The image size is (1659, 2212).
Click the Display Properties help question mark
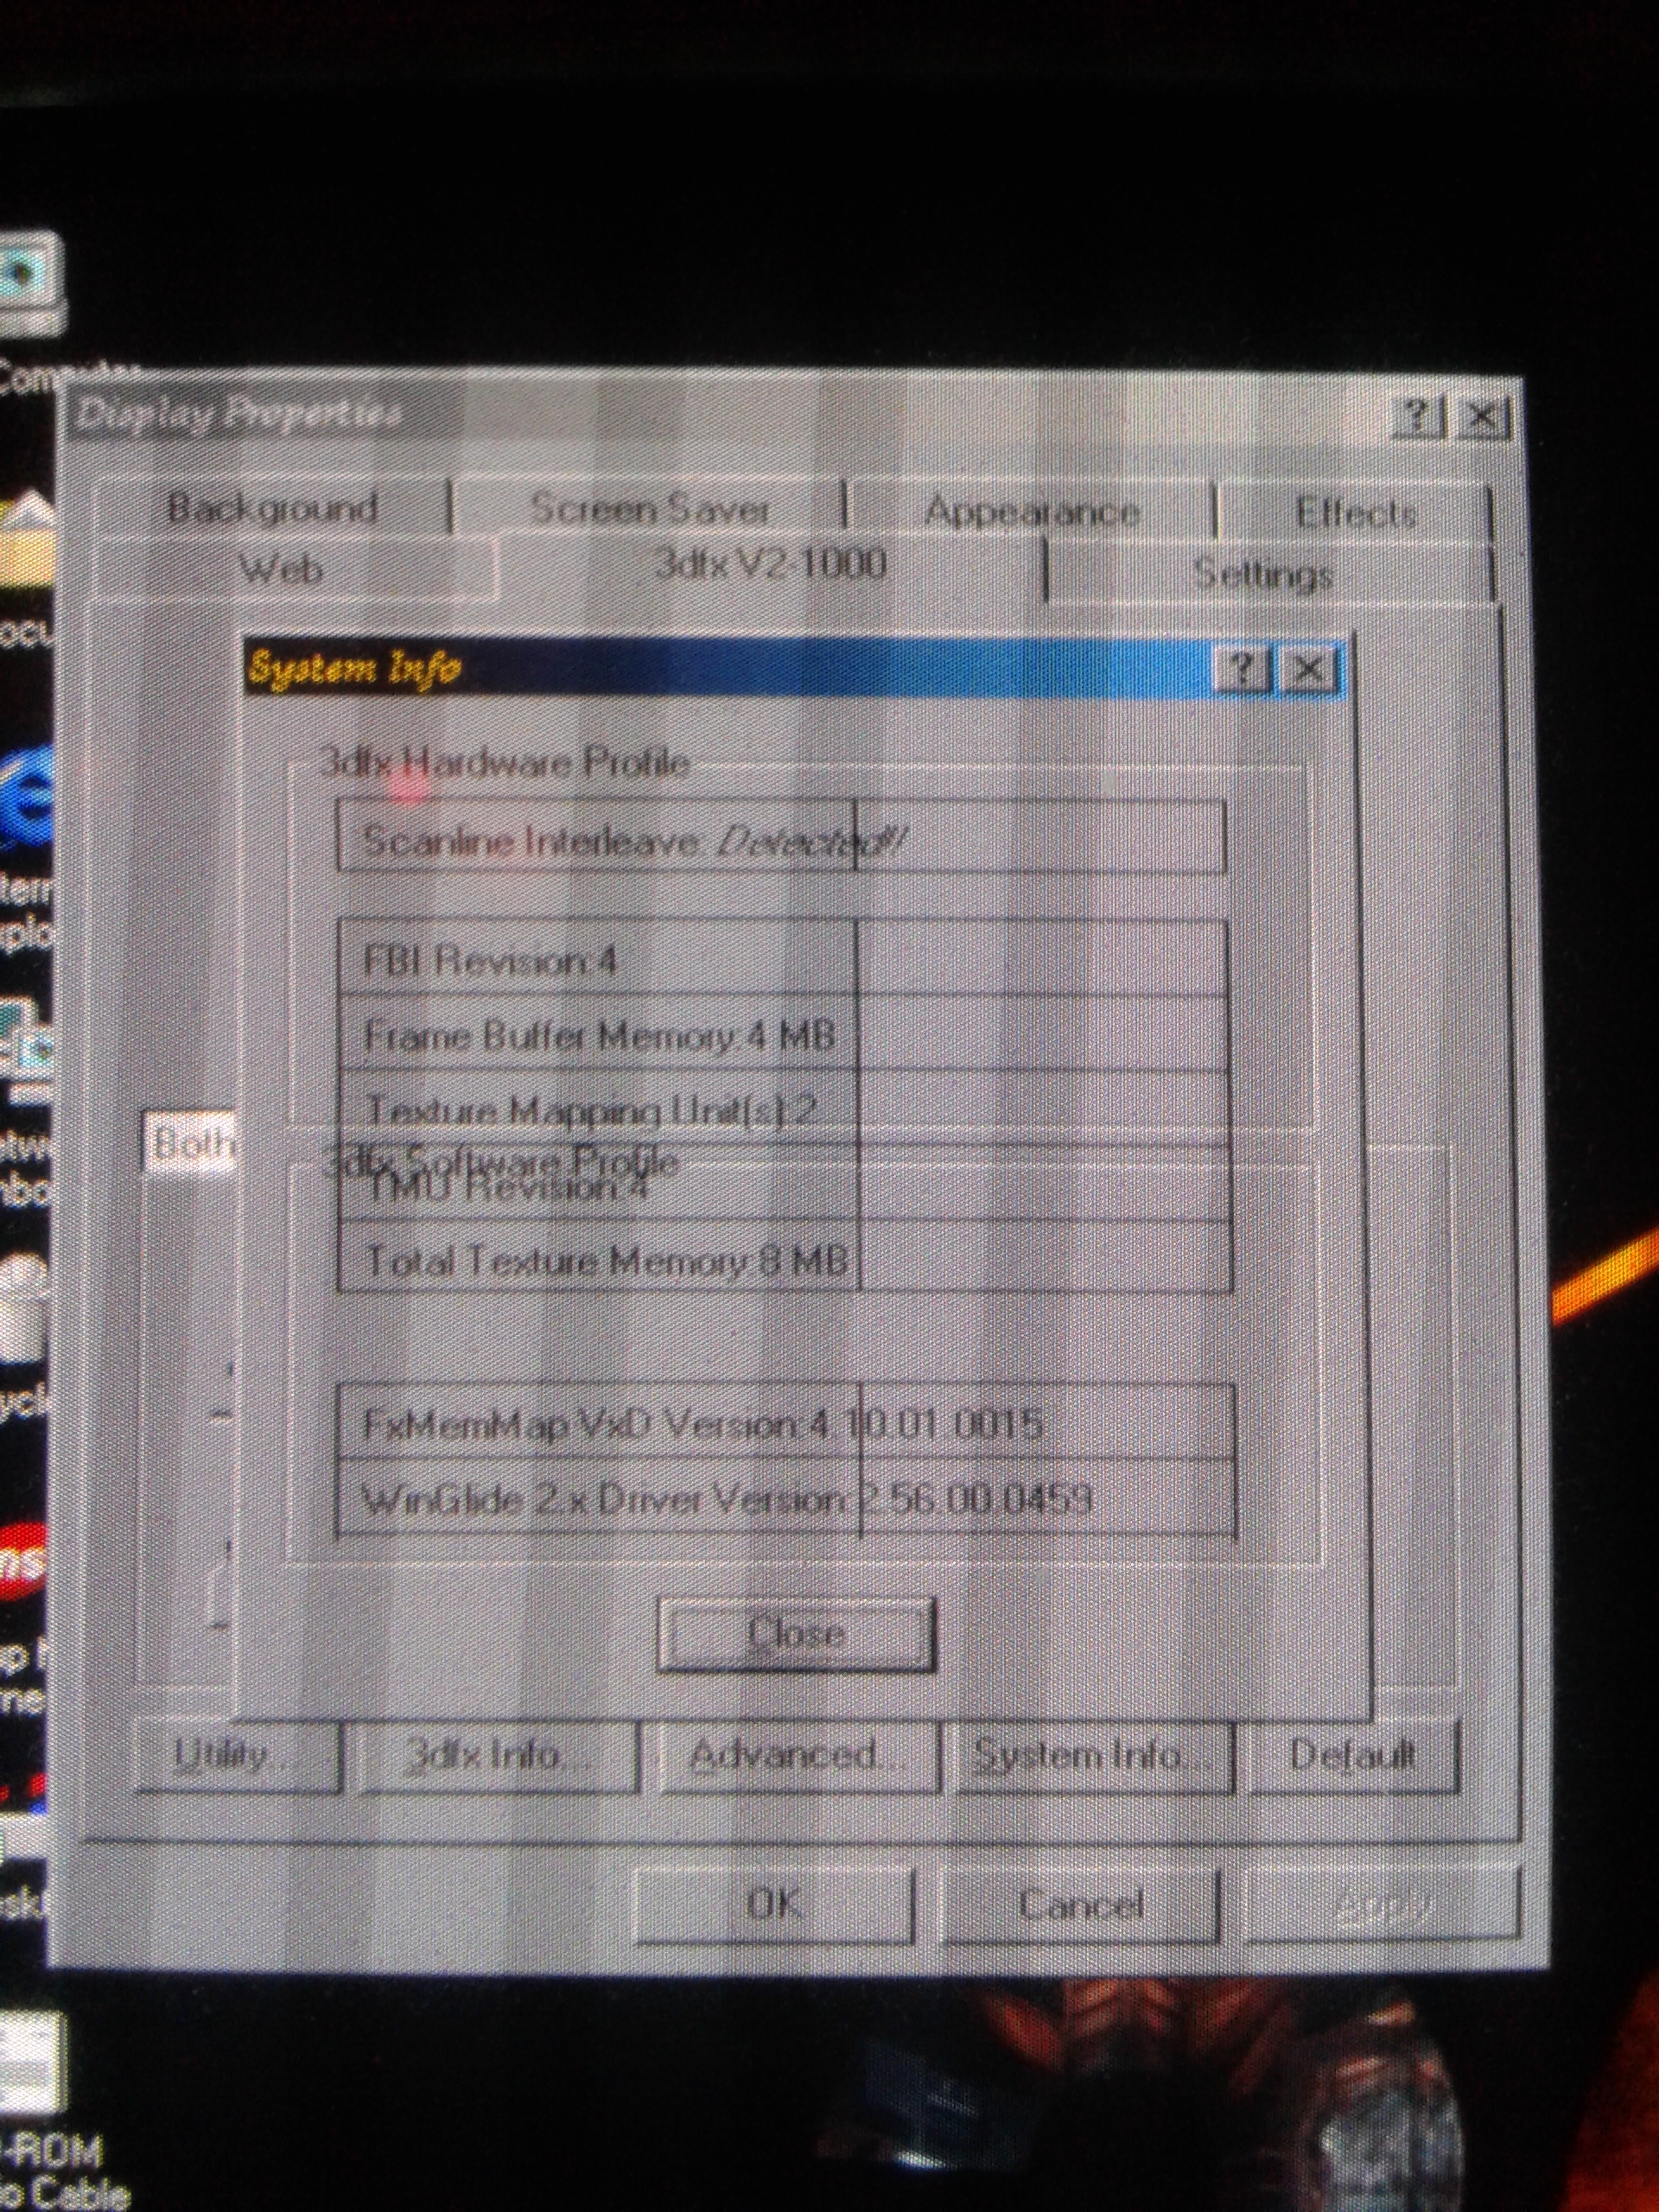pyautogui.click(x=1419, y=416)
